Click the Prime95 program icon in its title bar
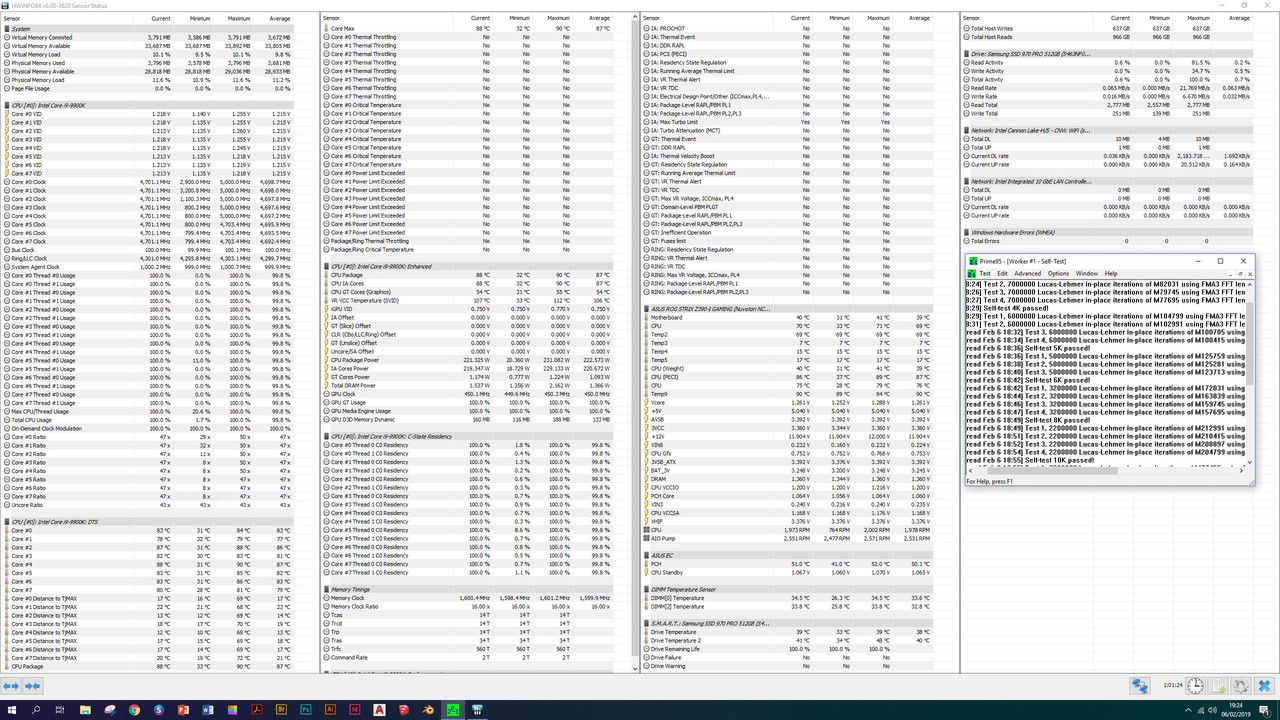 pyautogui.click(x=971, y=261)
